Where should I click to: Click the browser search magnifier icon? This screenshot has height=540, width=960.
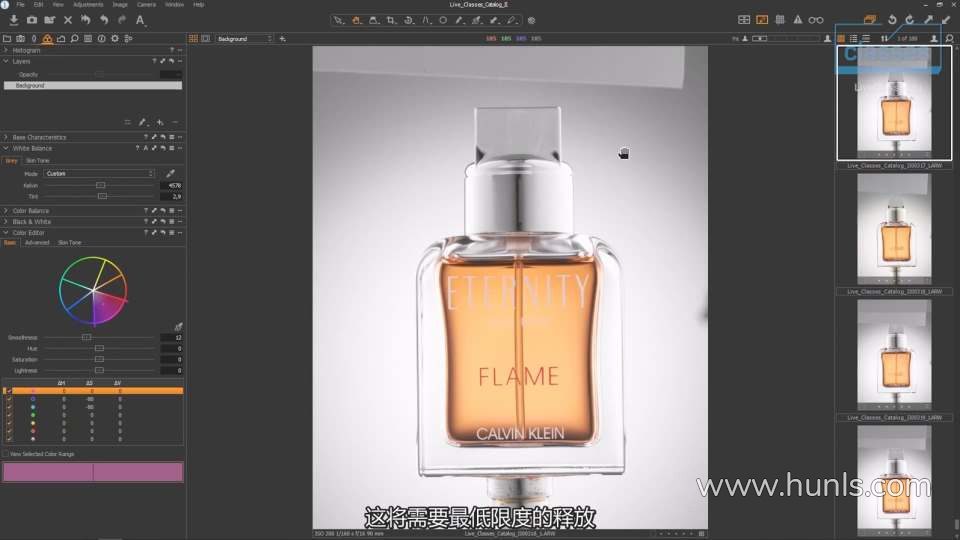(x=950, y=39)
